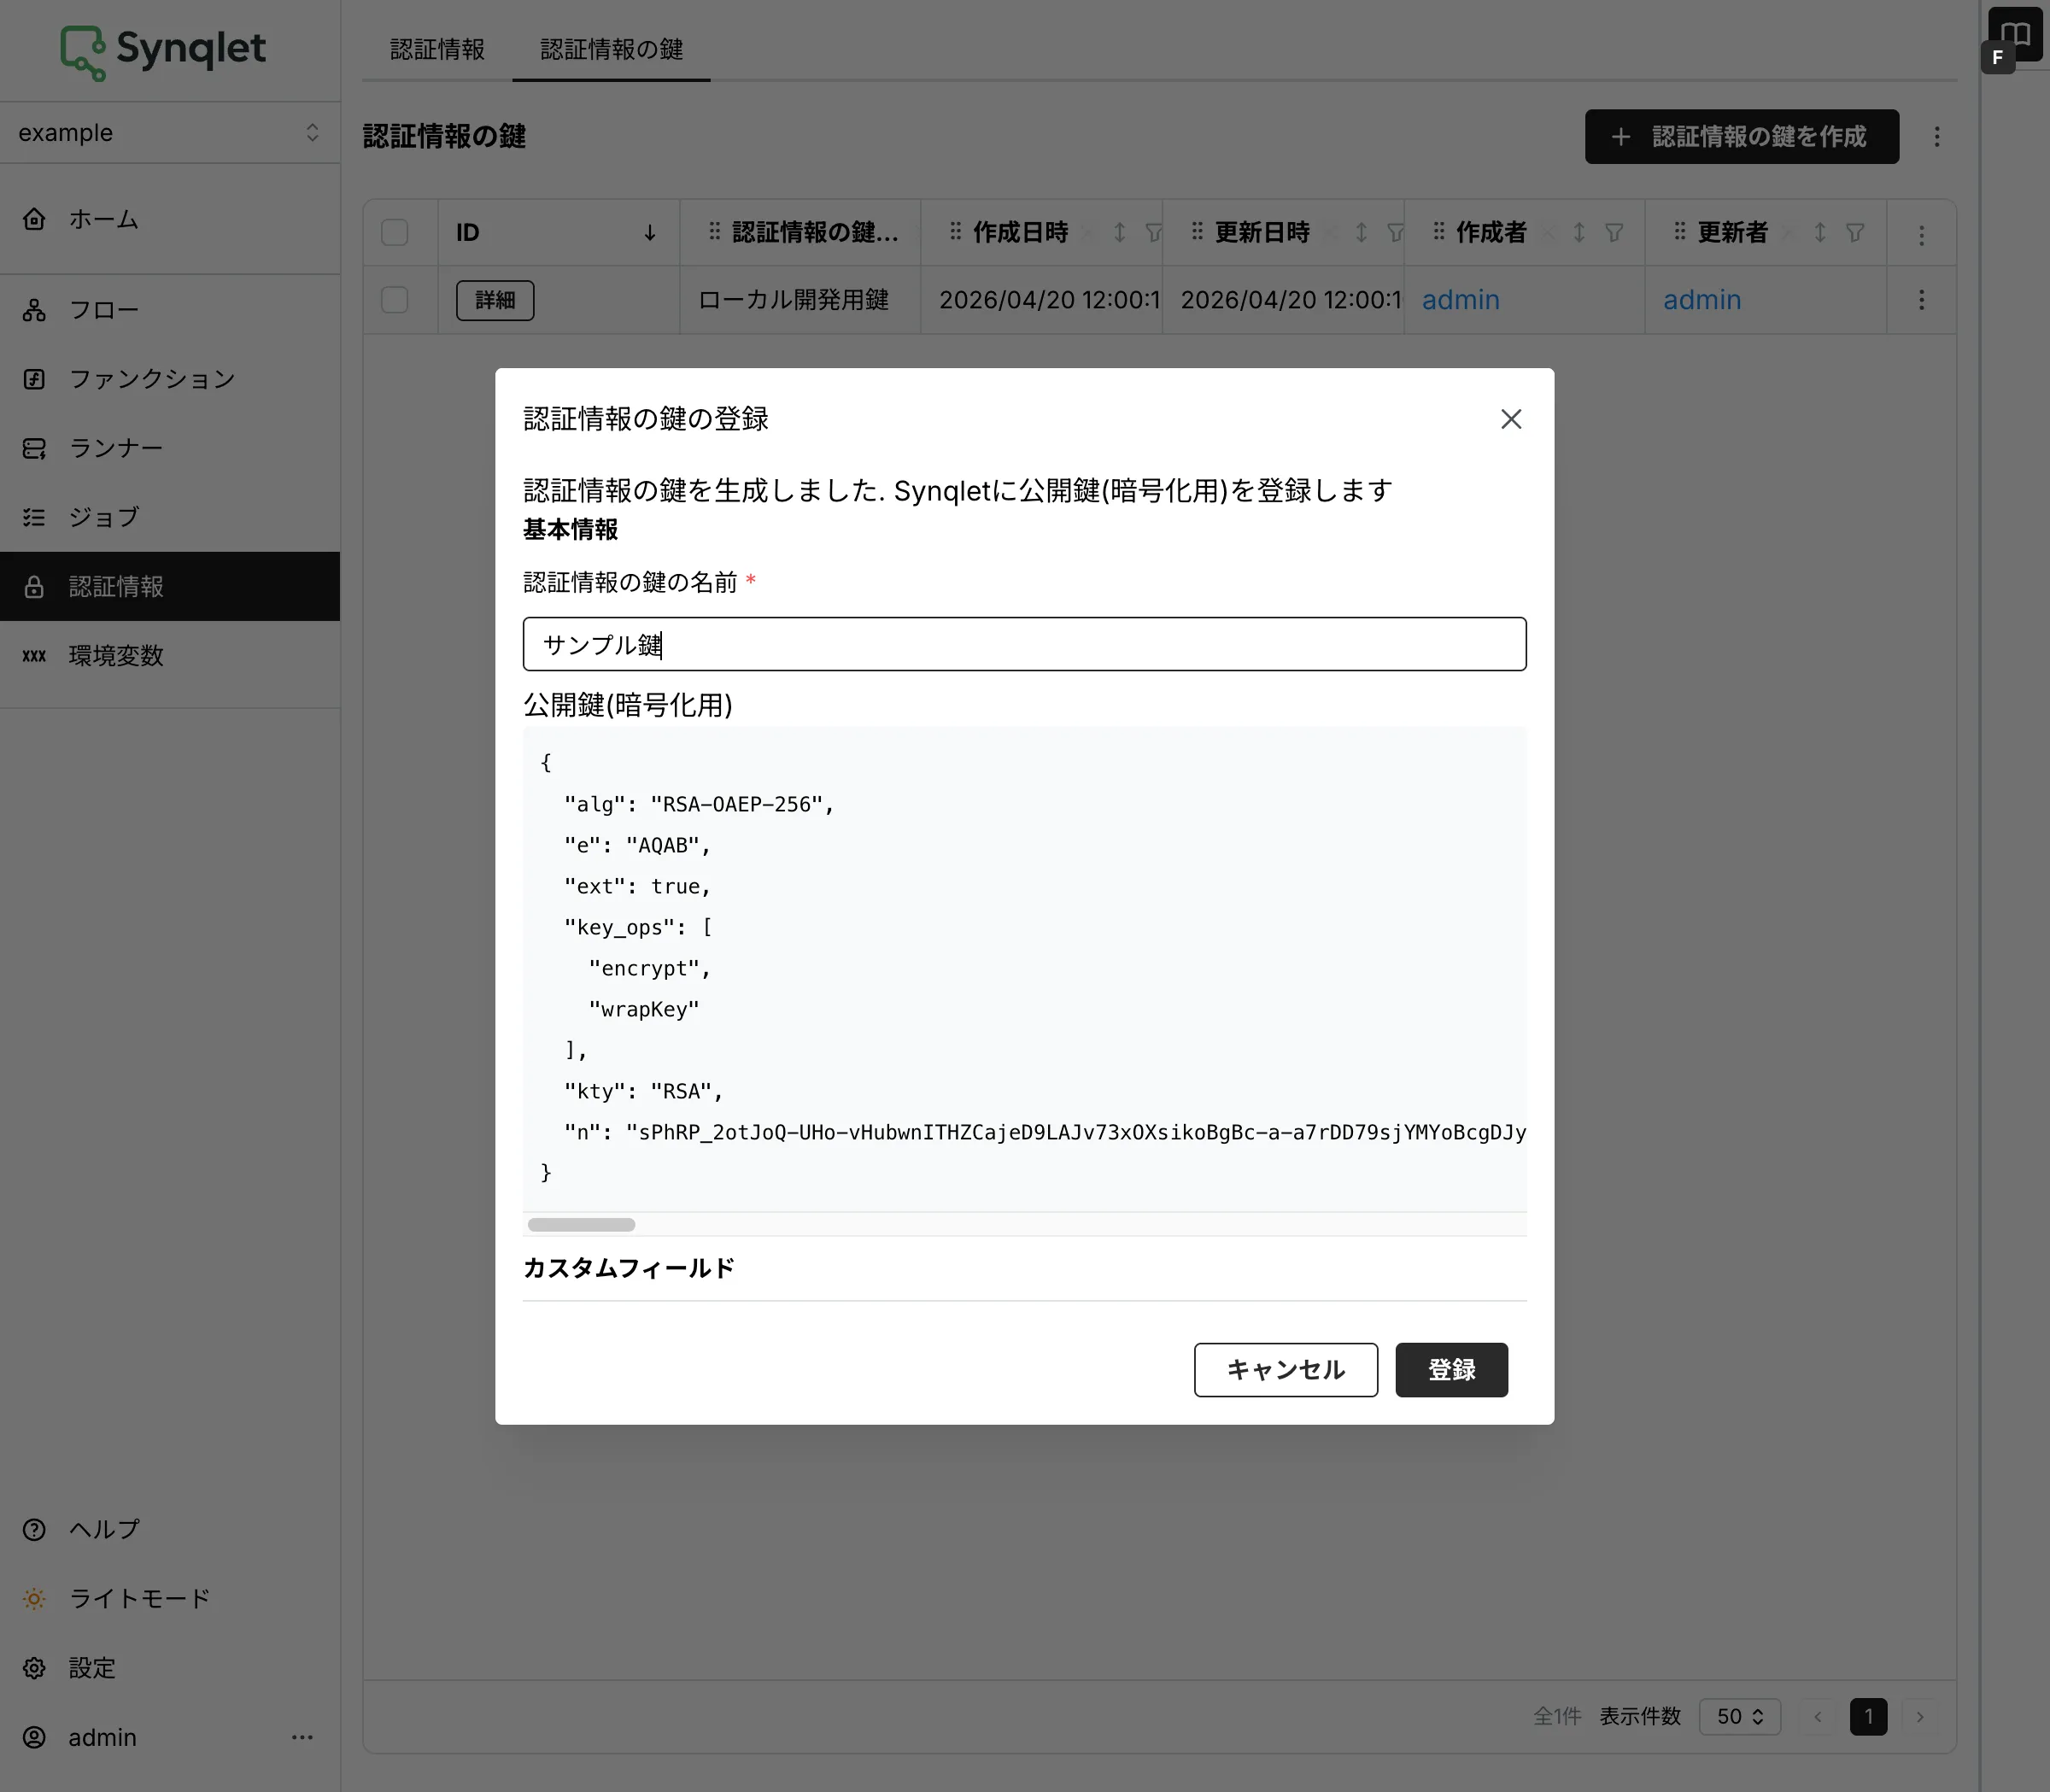
Task: Filter the 作成日時 column
Action: pos(1153,232)
